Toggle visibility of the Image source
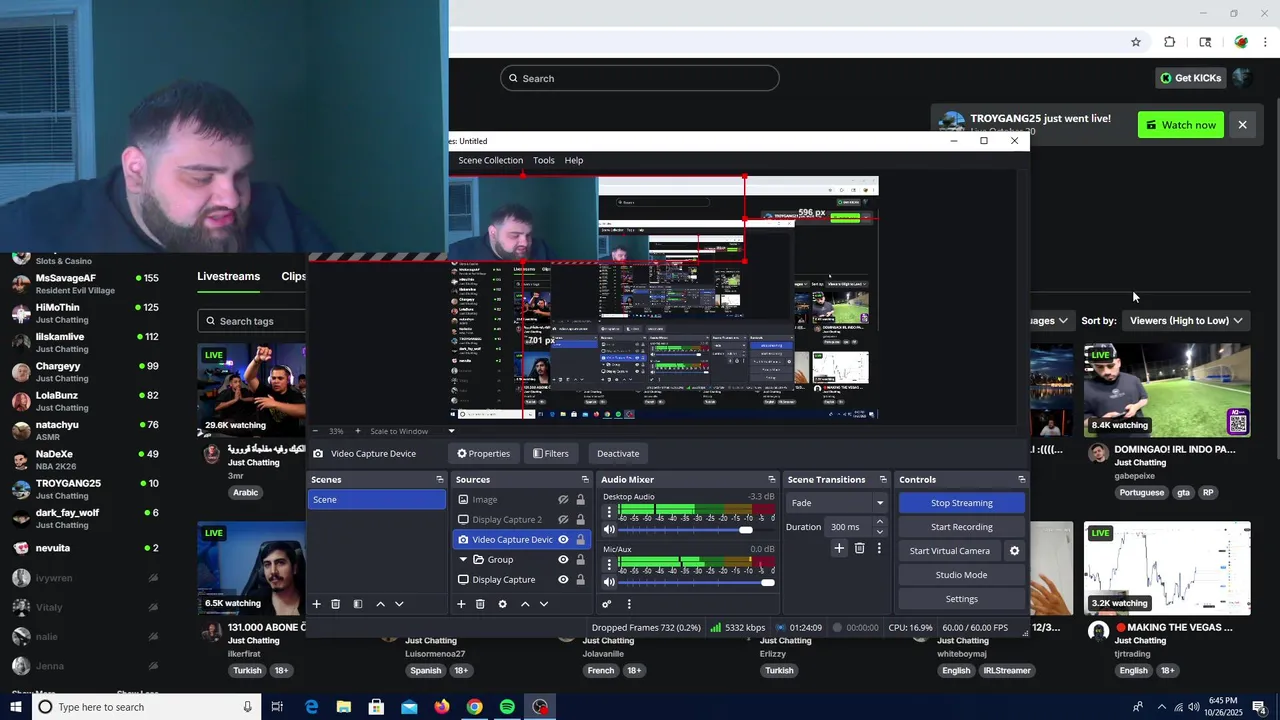The image size is (1280, 720). tap(563, 500)
